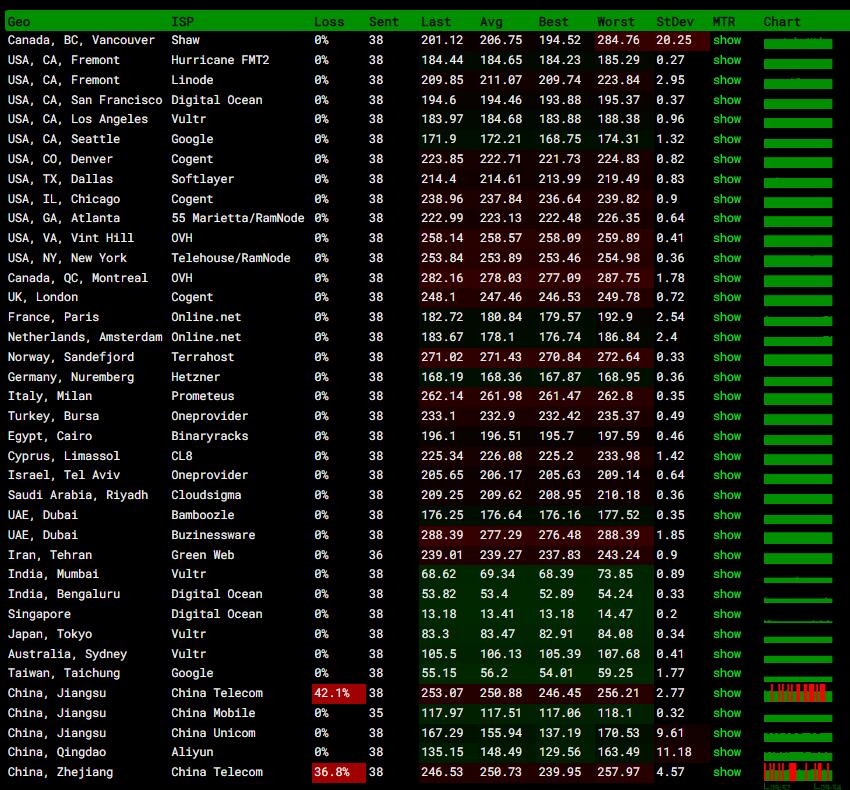
Task: Click 'Buzinessware' ISP cell
Action: [x=213, y=535]
